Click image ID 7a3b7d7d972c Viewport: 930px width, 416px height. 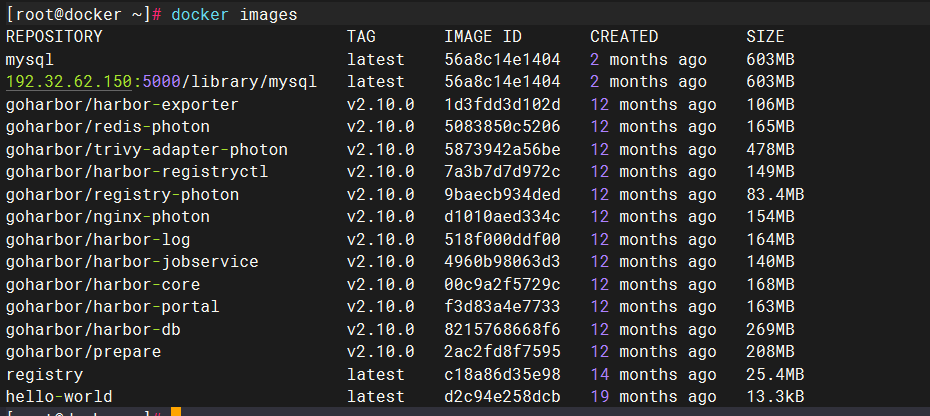click(502, 172)
